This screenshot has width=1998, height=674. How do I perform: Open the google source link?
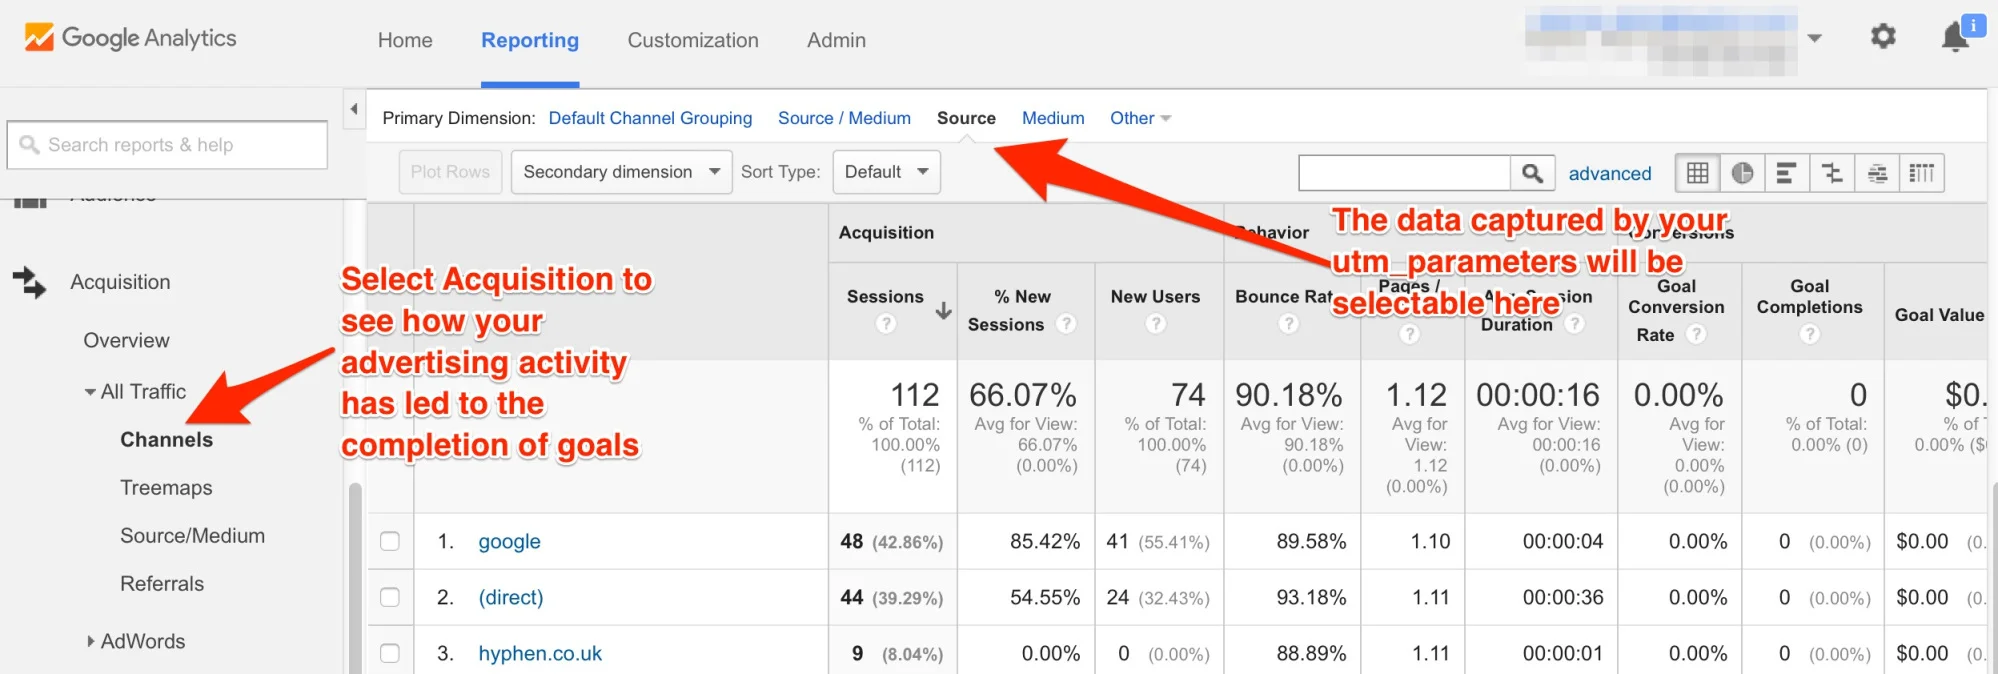[x=509, y=541]
